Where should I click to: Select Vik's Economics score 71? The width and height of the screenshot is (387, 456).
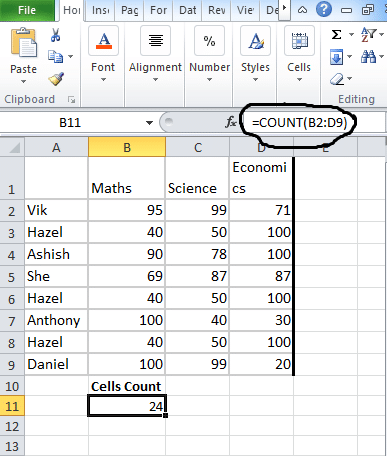coord(261,210)
